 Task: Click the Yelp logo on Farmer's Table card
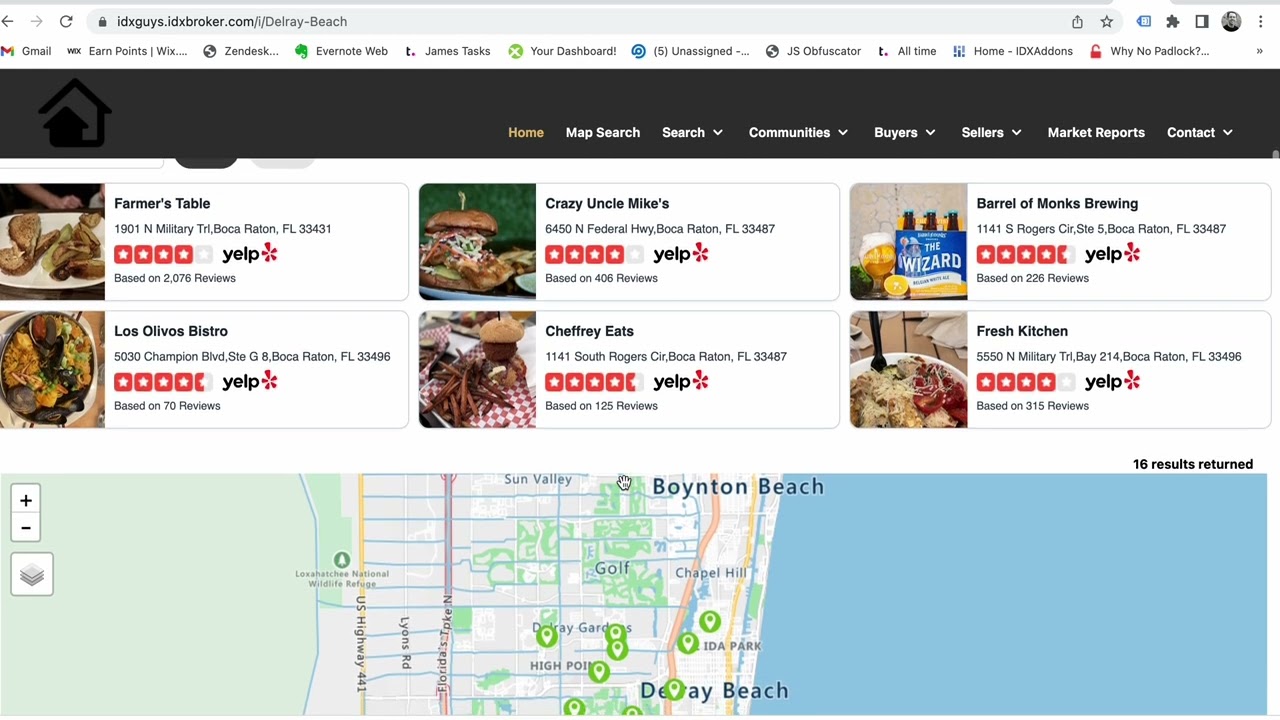click(250, 254)
